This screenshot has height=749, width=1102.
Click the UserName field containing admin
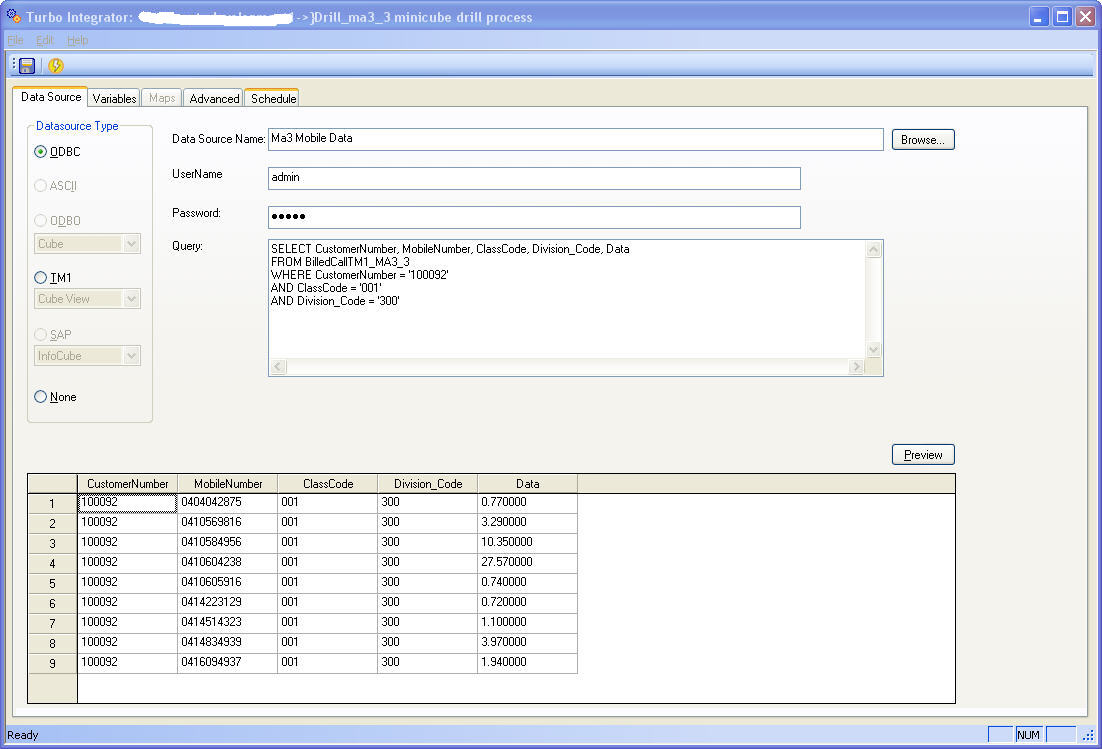pos(534,178)
